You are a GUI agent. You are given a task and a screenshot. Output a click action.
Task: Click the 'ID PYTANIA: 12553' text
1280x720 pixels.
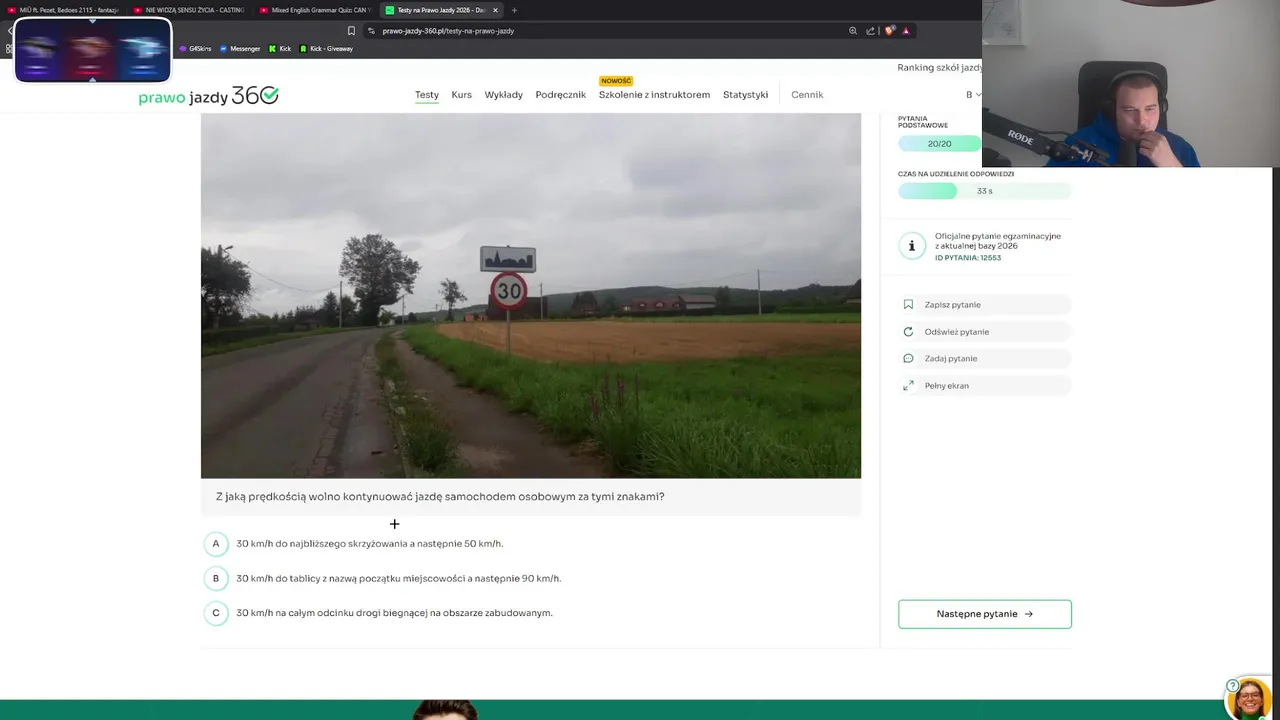[968, 258]
